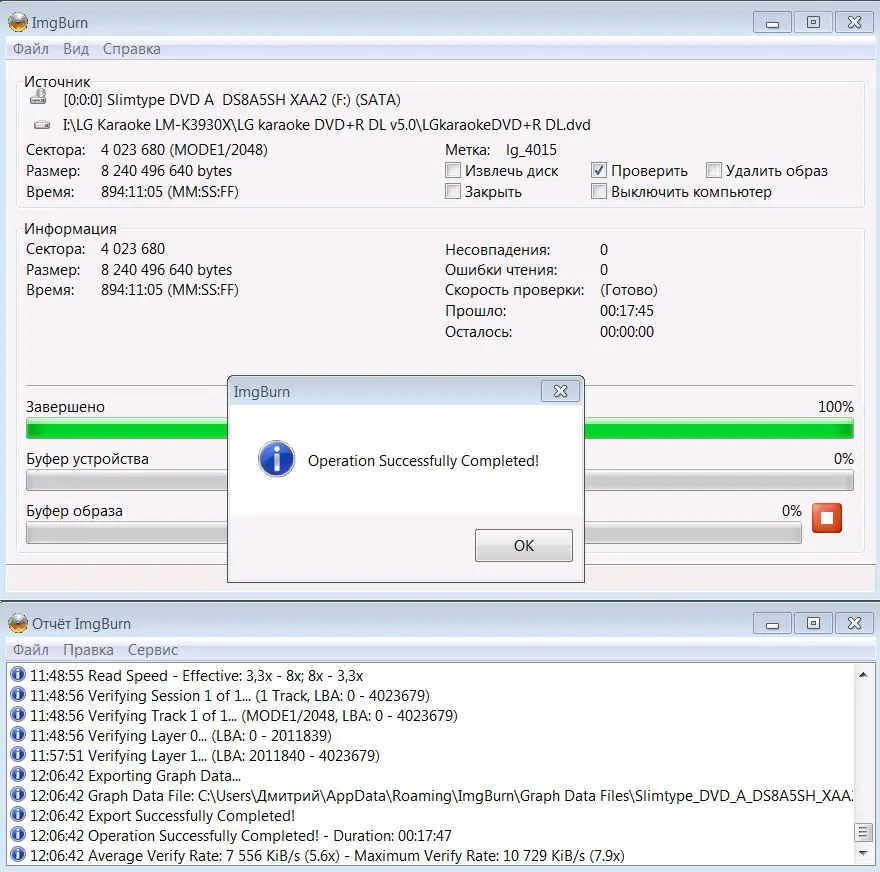
Task: Click the Буфер устройства progress bar
Action: (x=439, y=481)
